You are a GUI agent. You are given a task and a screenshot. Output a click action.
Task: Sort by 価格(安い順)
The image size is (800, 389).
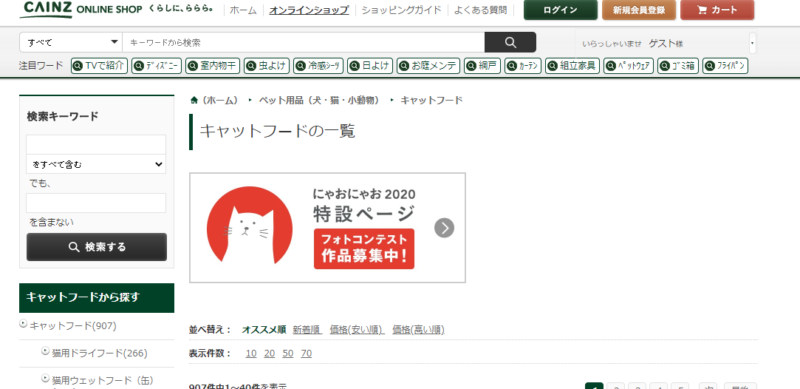pos(357,330)
